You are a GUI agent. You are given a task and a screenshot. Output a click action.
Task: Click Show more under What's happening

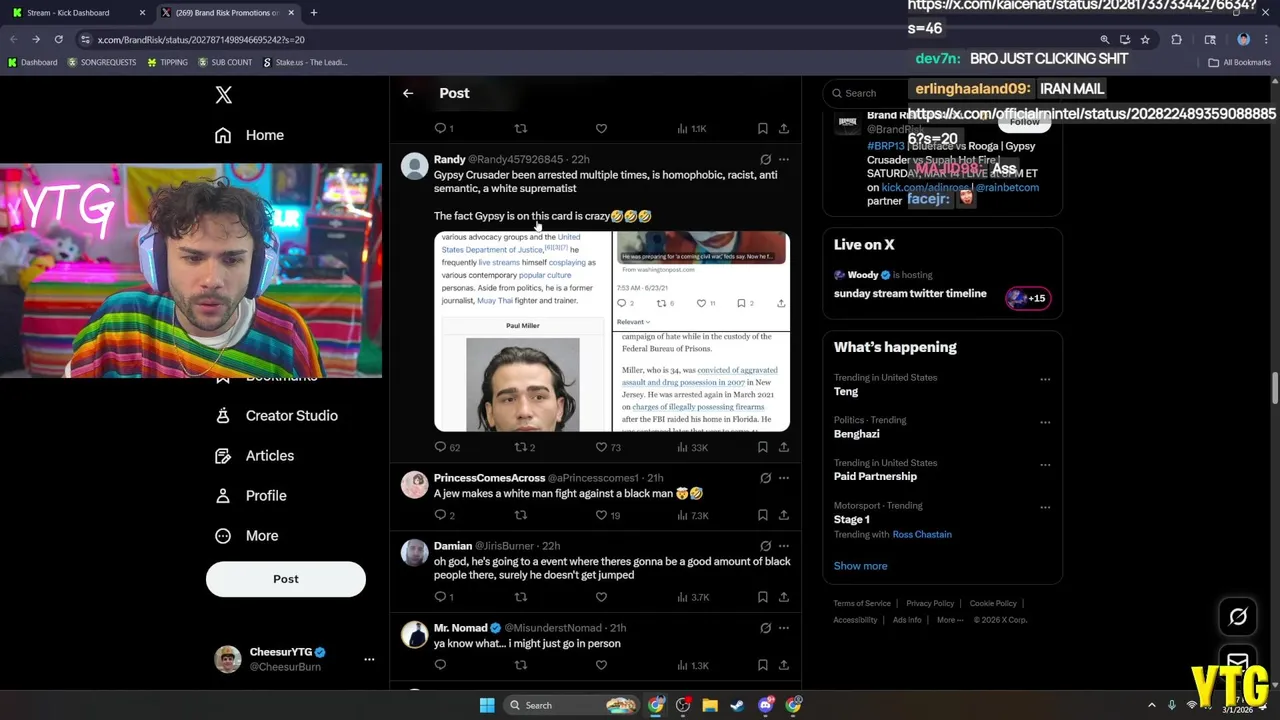tap(860, 566)
